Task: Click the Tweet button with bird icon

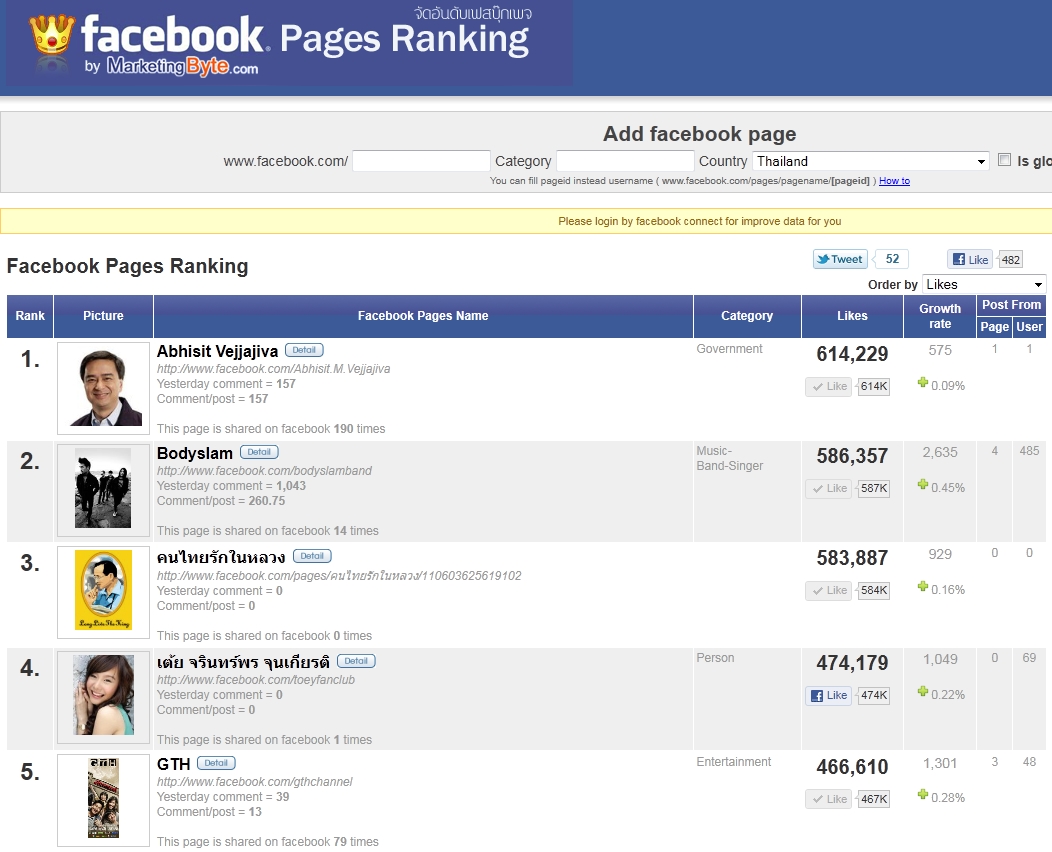Action: [x=840, y=259]
